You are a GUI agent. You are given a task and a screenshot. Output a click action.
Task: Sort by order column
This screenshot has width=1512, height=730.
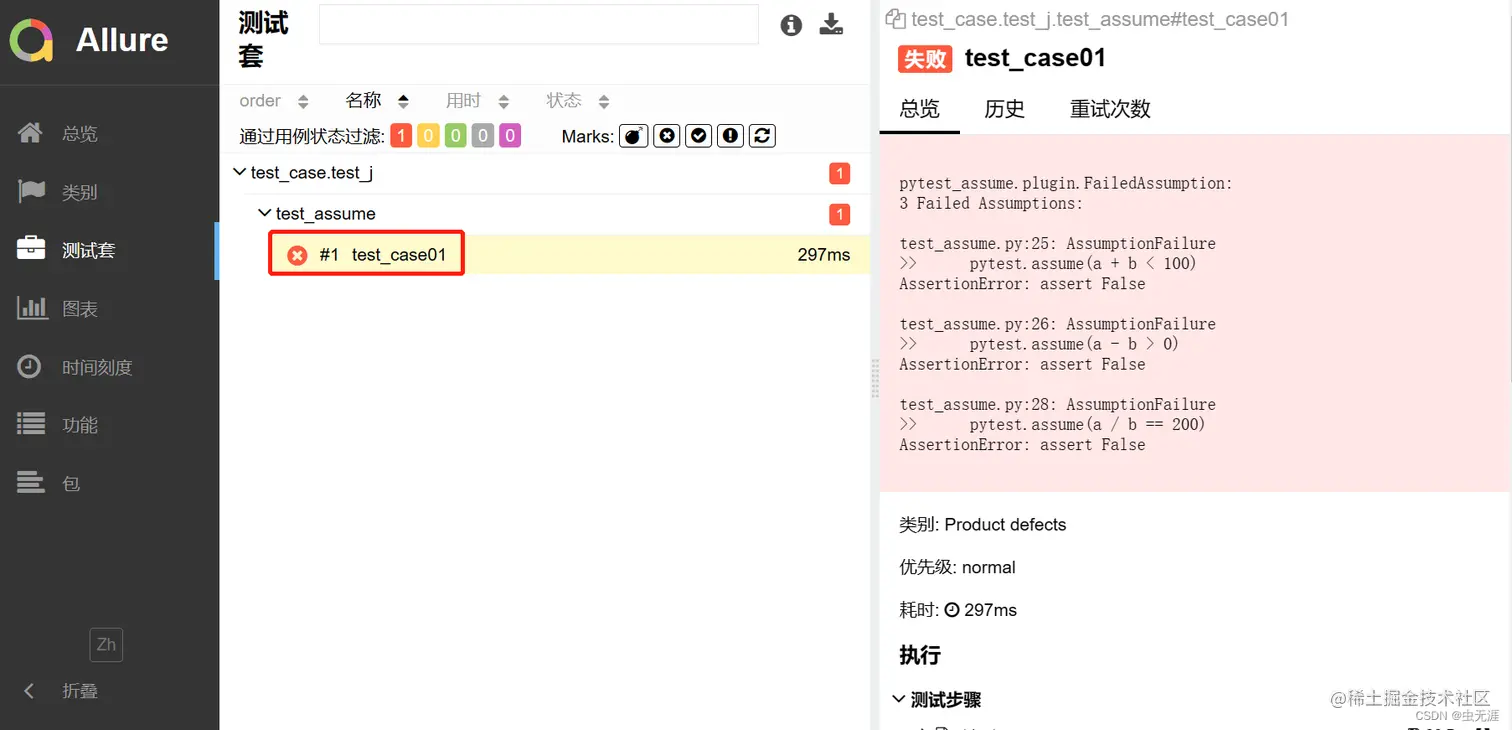274,101
